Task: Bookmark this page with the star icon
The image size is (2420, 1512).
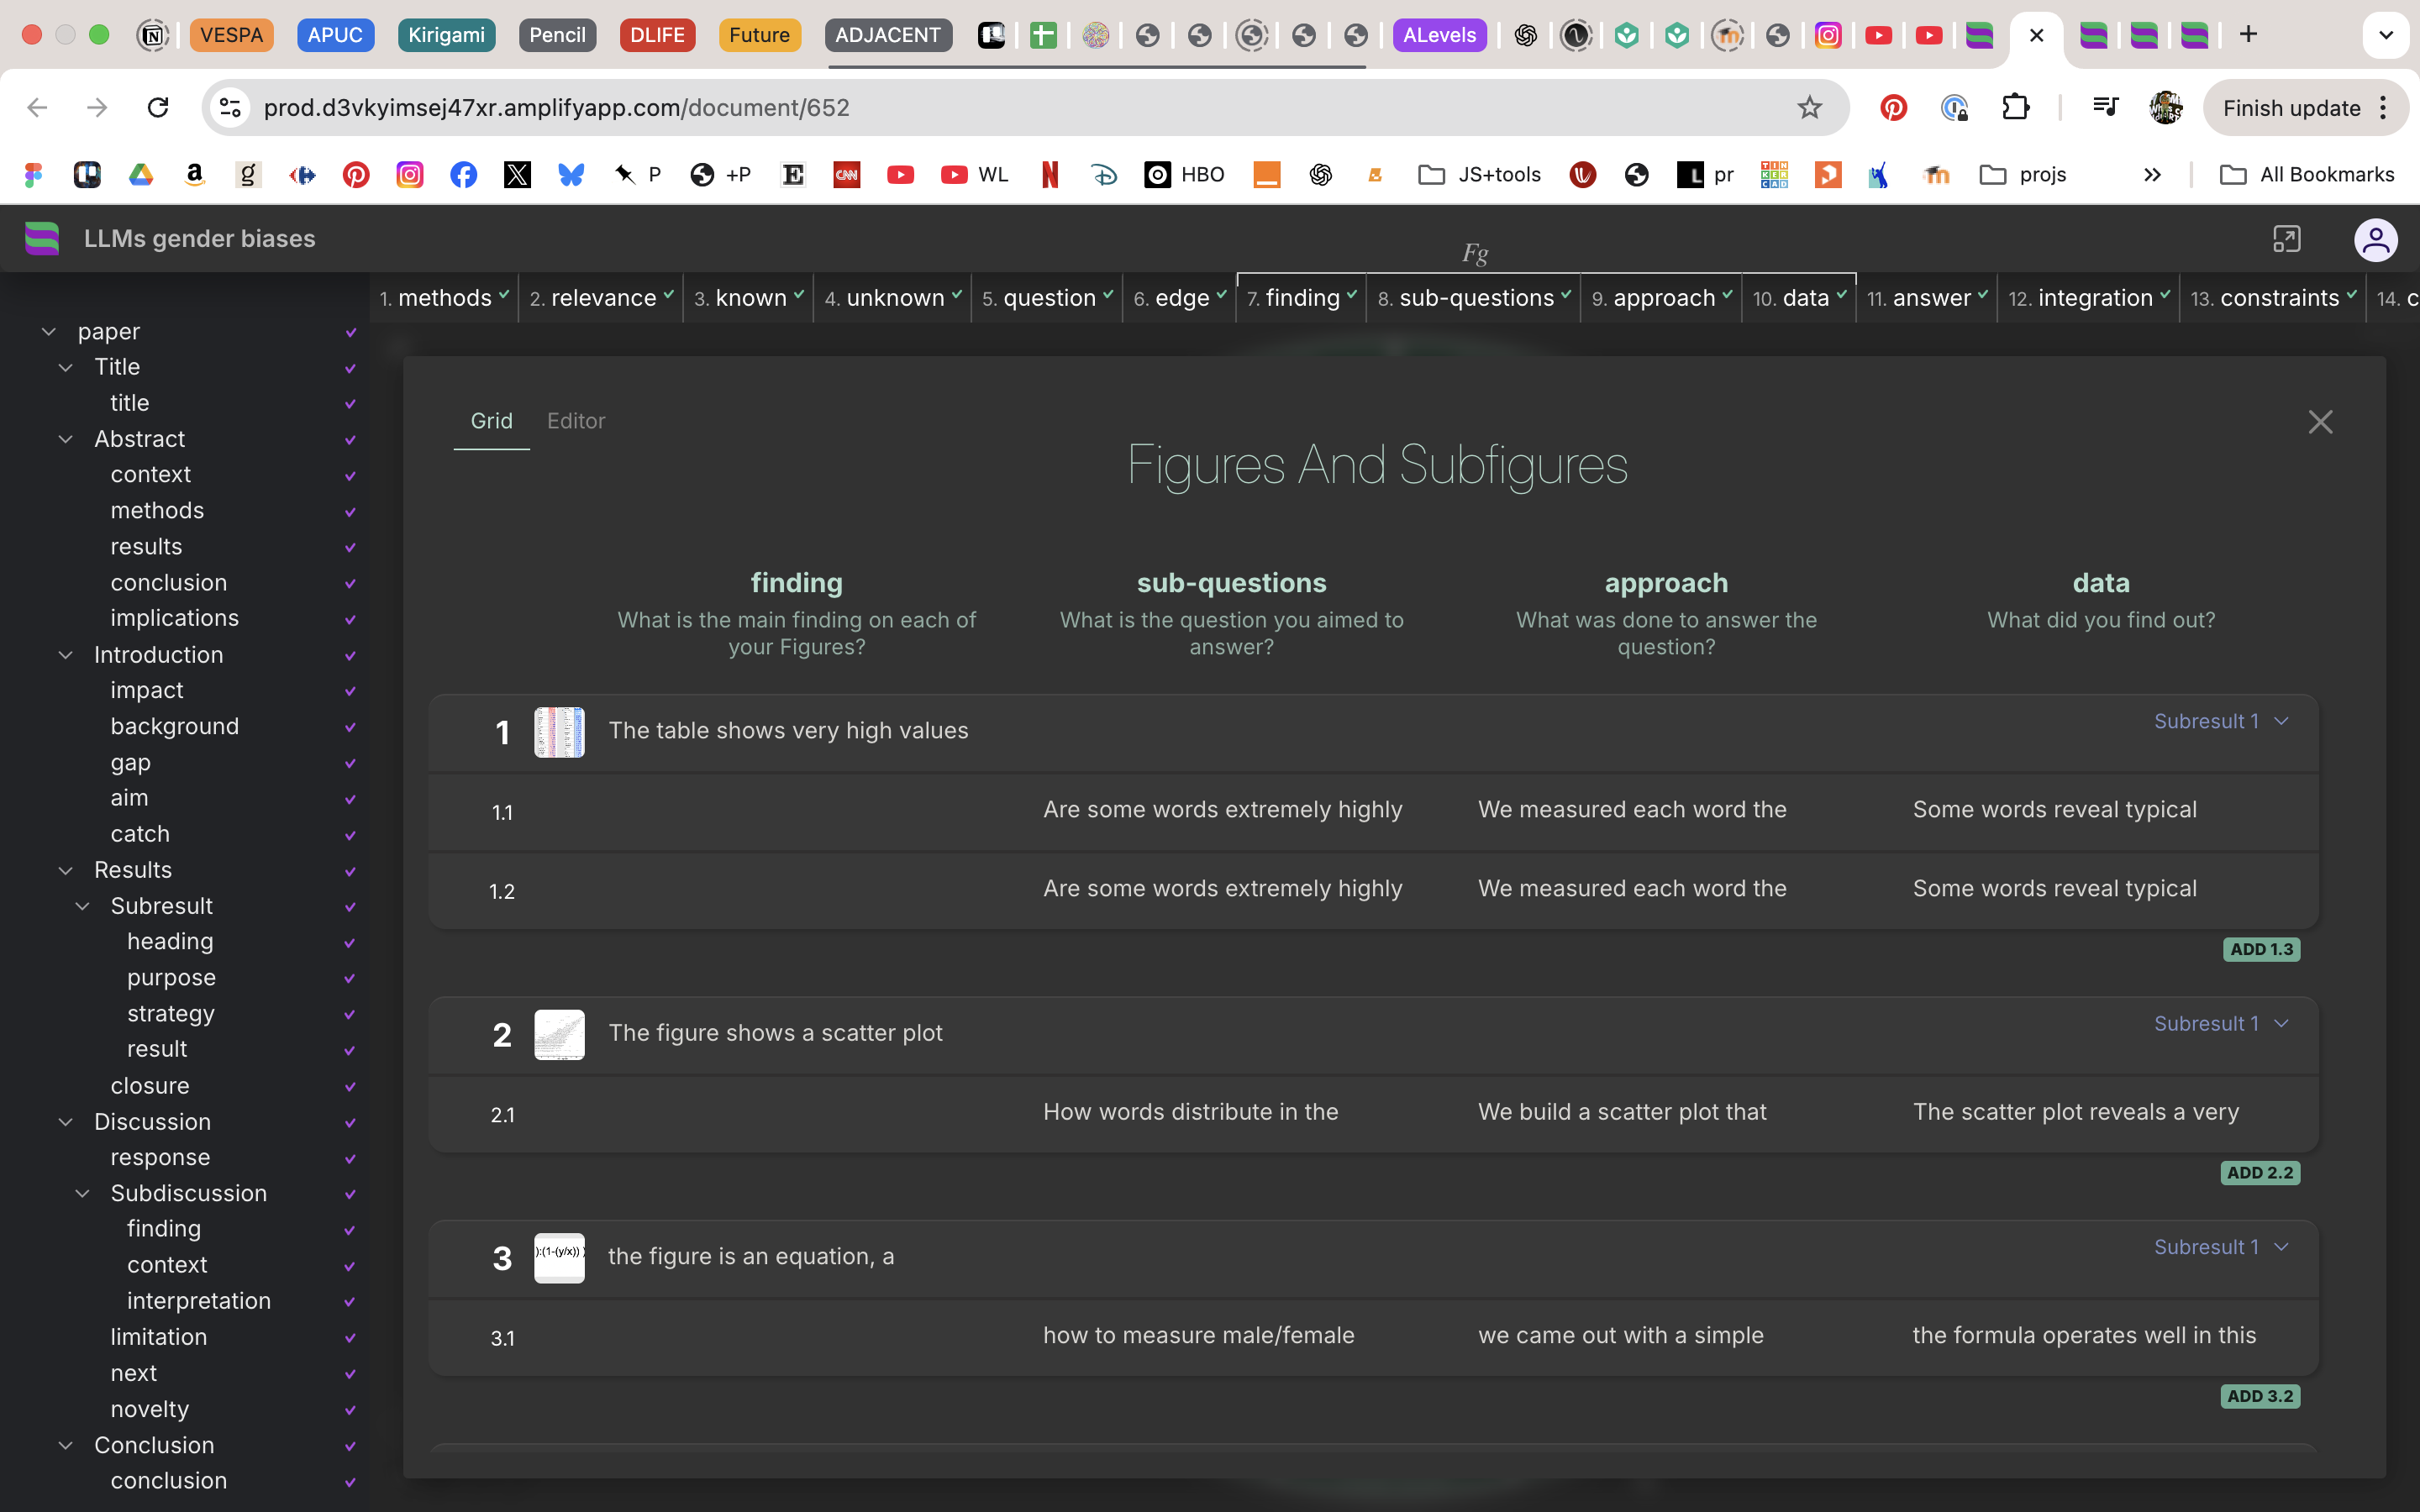Action: pyautogui.click(x=1809, y=107)
